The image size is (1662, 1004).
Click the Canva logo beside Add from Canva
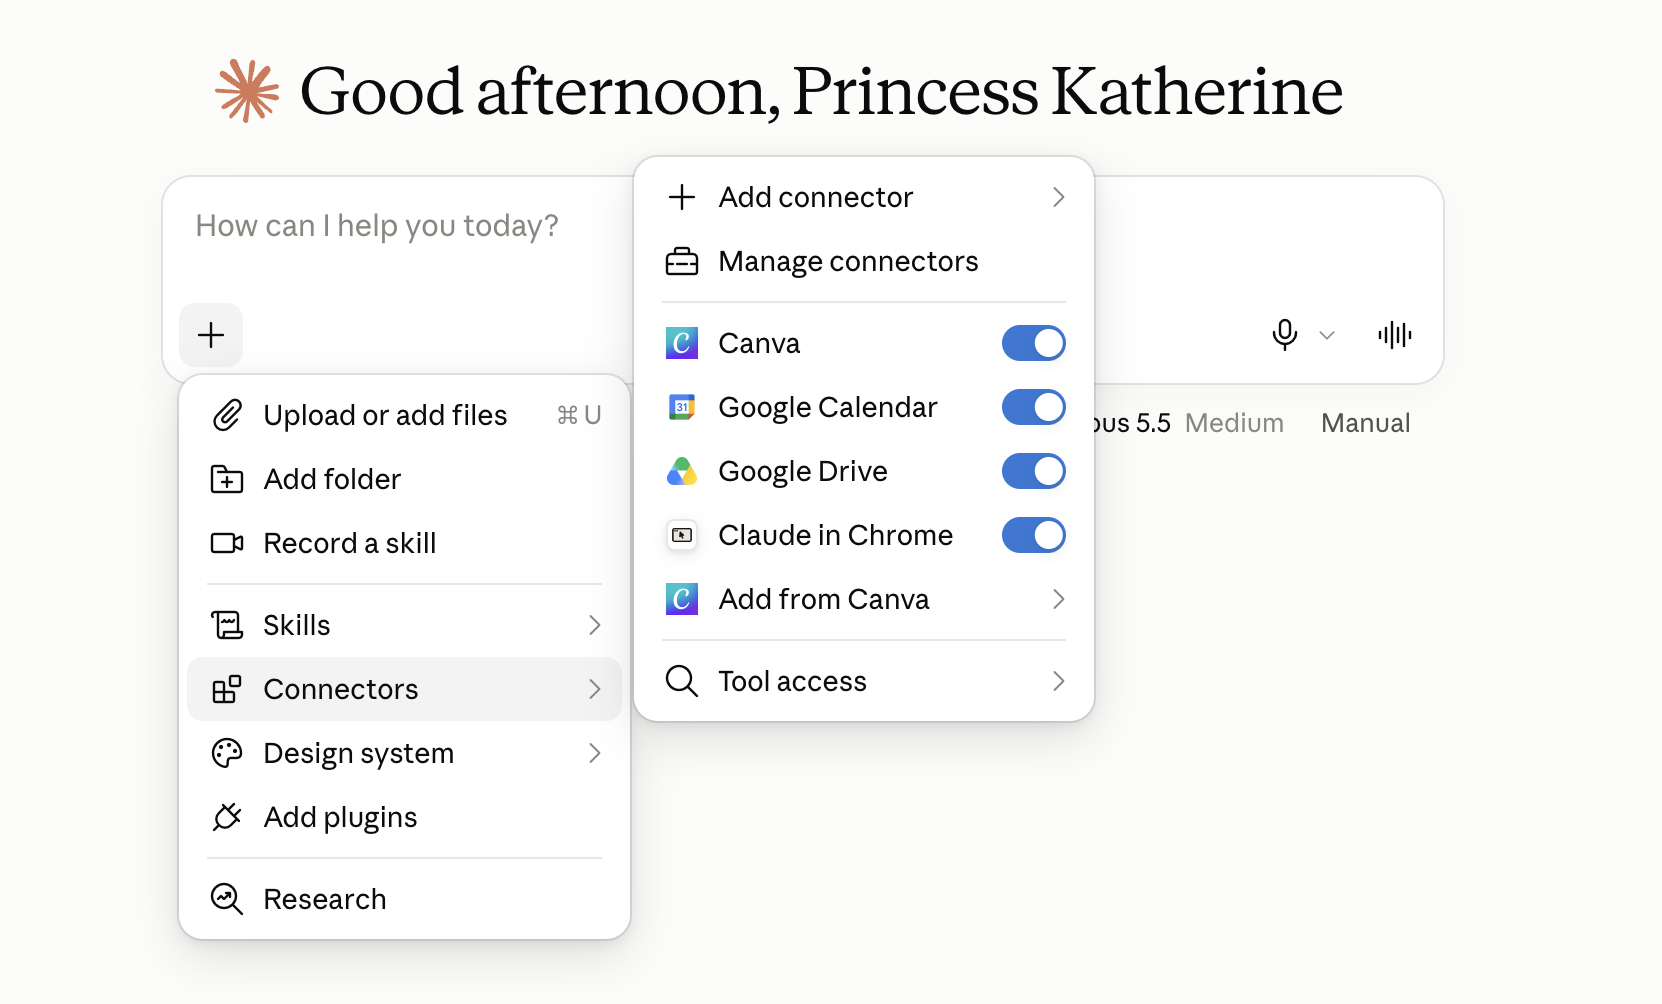click(x=682, y=599)
